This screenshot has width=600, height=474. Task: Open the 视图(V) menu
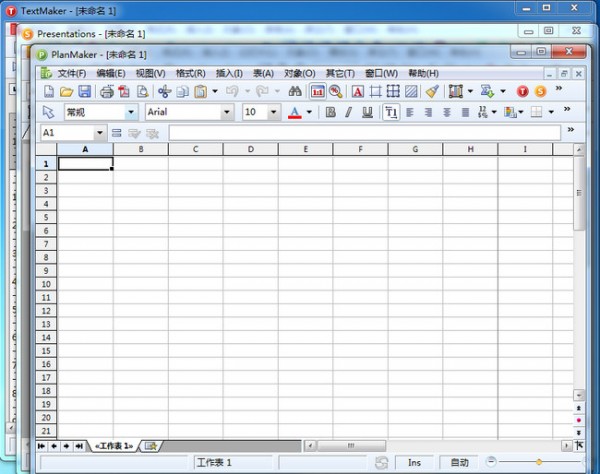[150, 73]
